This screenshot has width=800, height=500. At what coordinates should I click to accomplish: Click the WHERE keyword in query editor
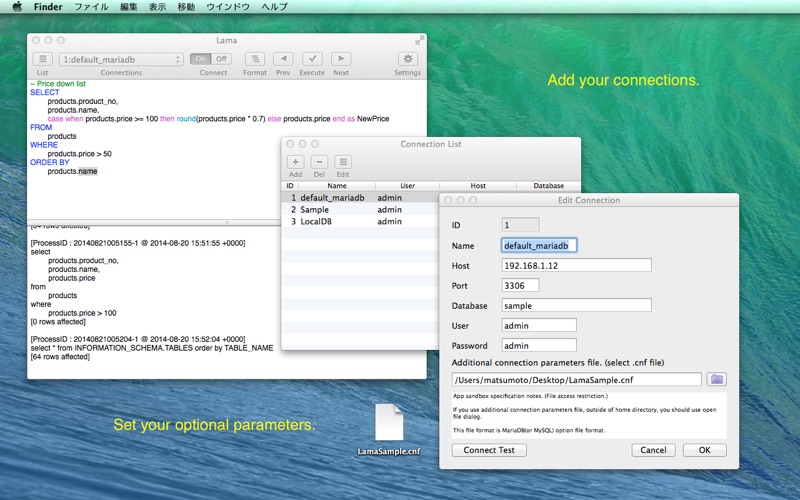point(44,145)
